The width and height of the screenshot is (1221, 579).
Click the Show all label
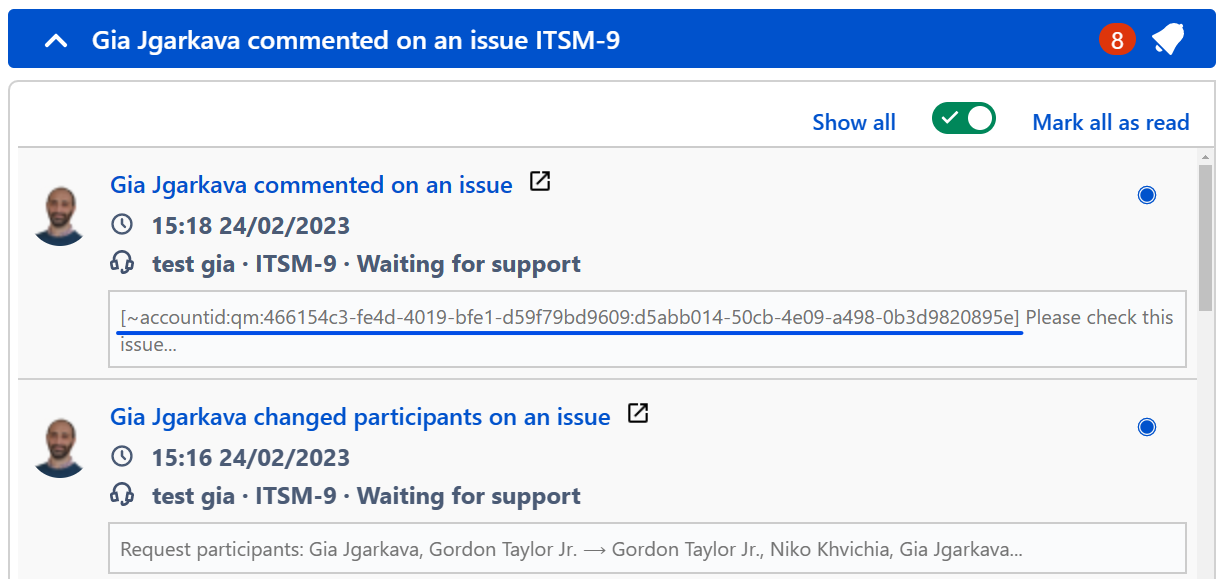pyautogui.click(x=854, y=122)
